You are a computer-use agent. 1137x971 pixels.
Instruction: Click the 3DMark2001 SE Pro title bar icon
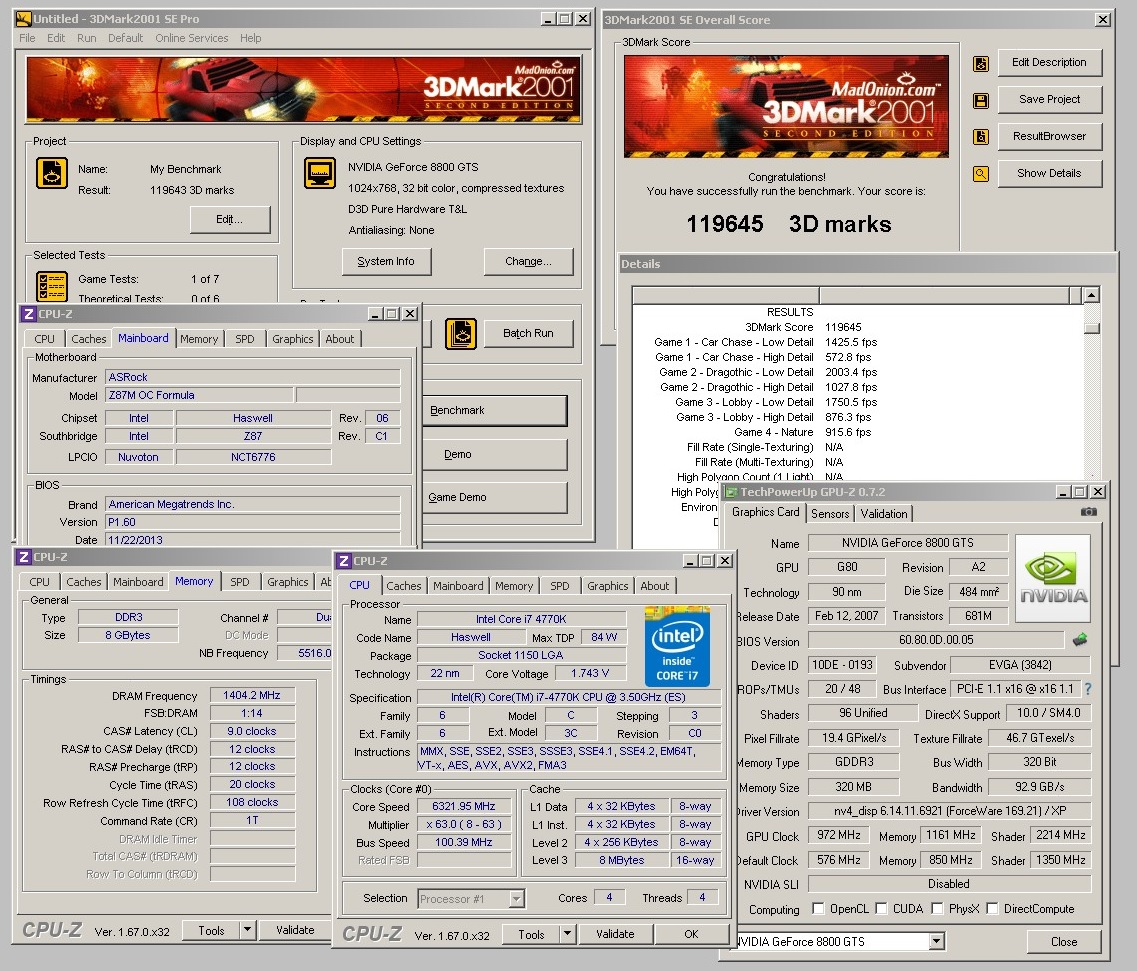pyautogui.click(x=23, y=19)
